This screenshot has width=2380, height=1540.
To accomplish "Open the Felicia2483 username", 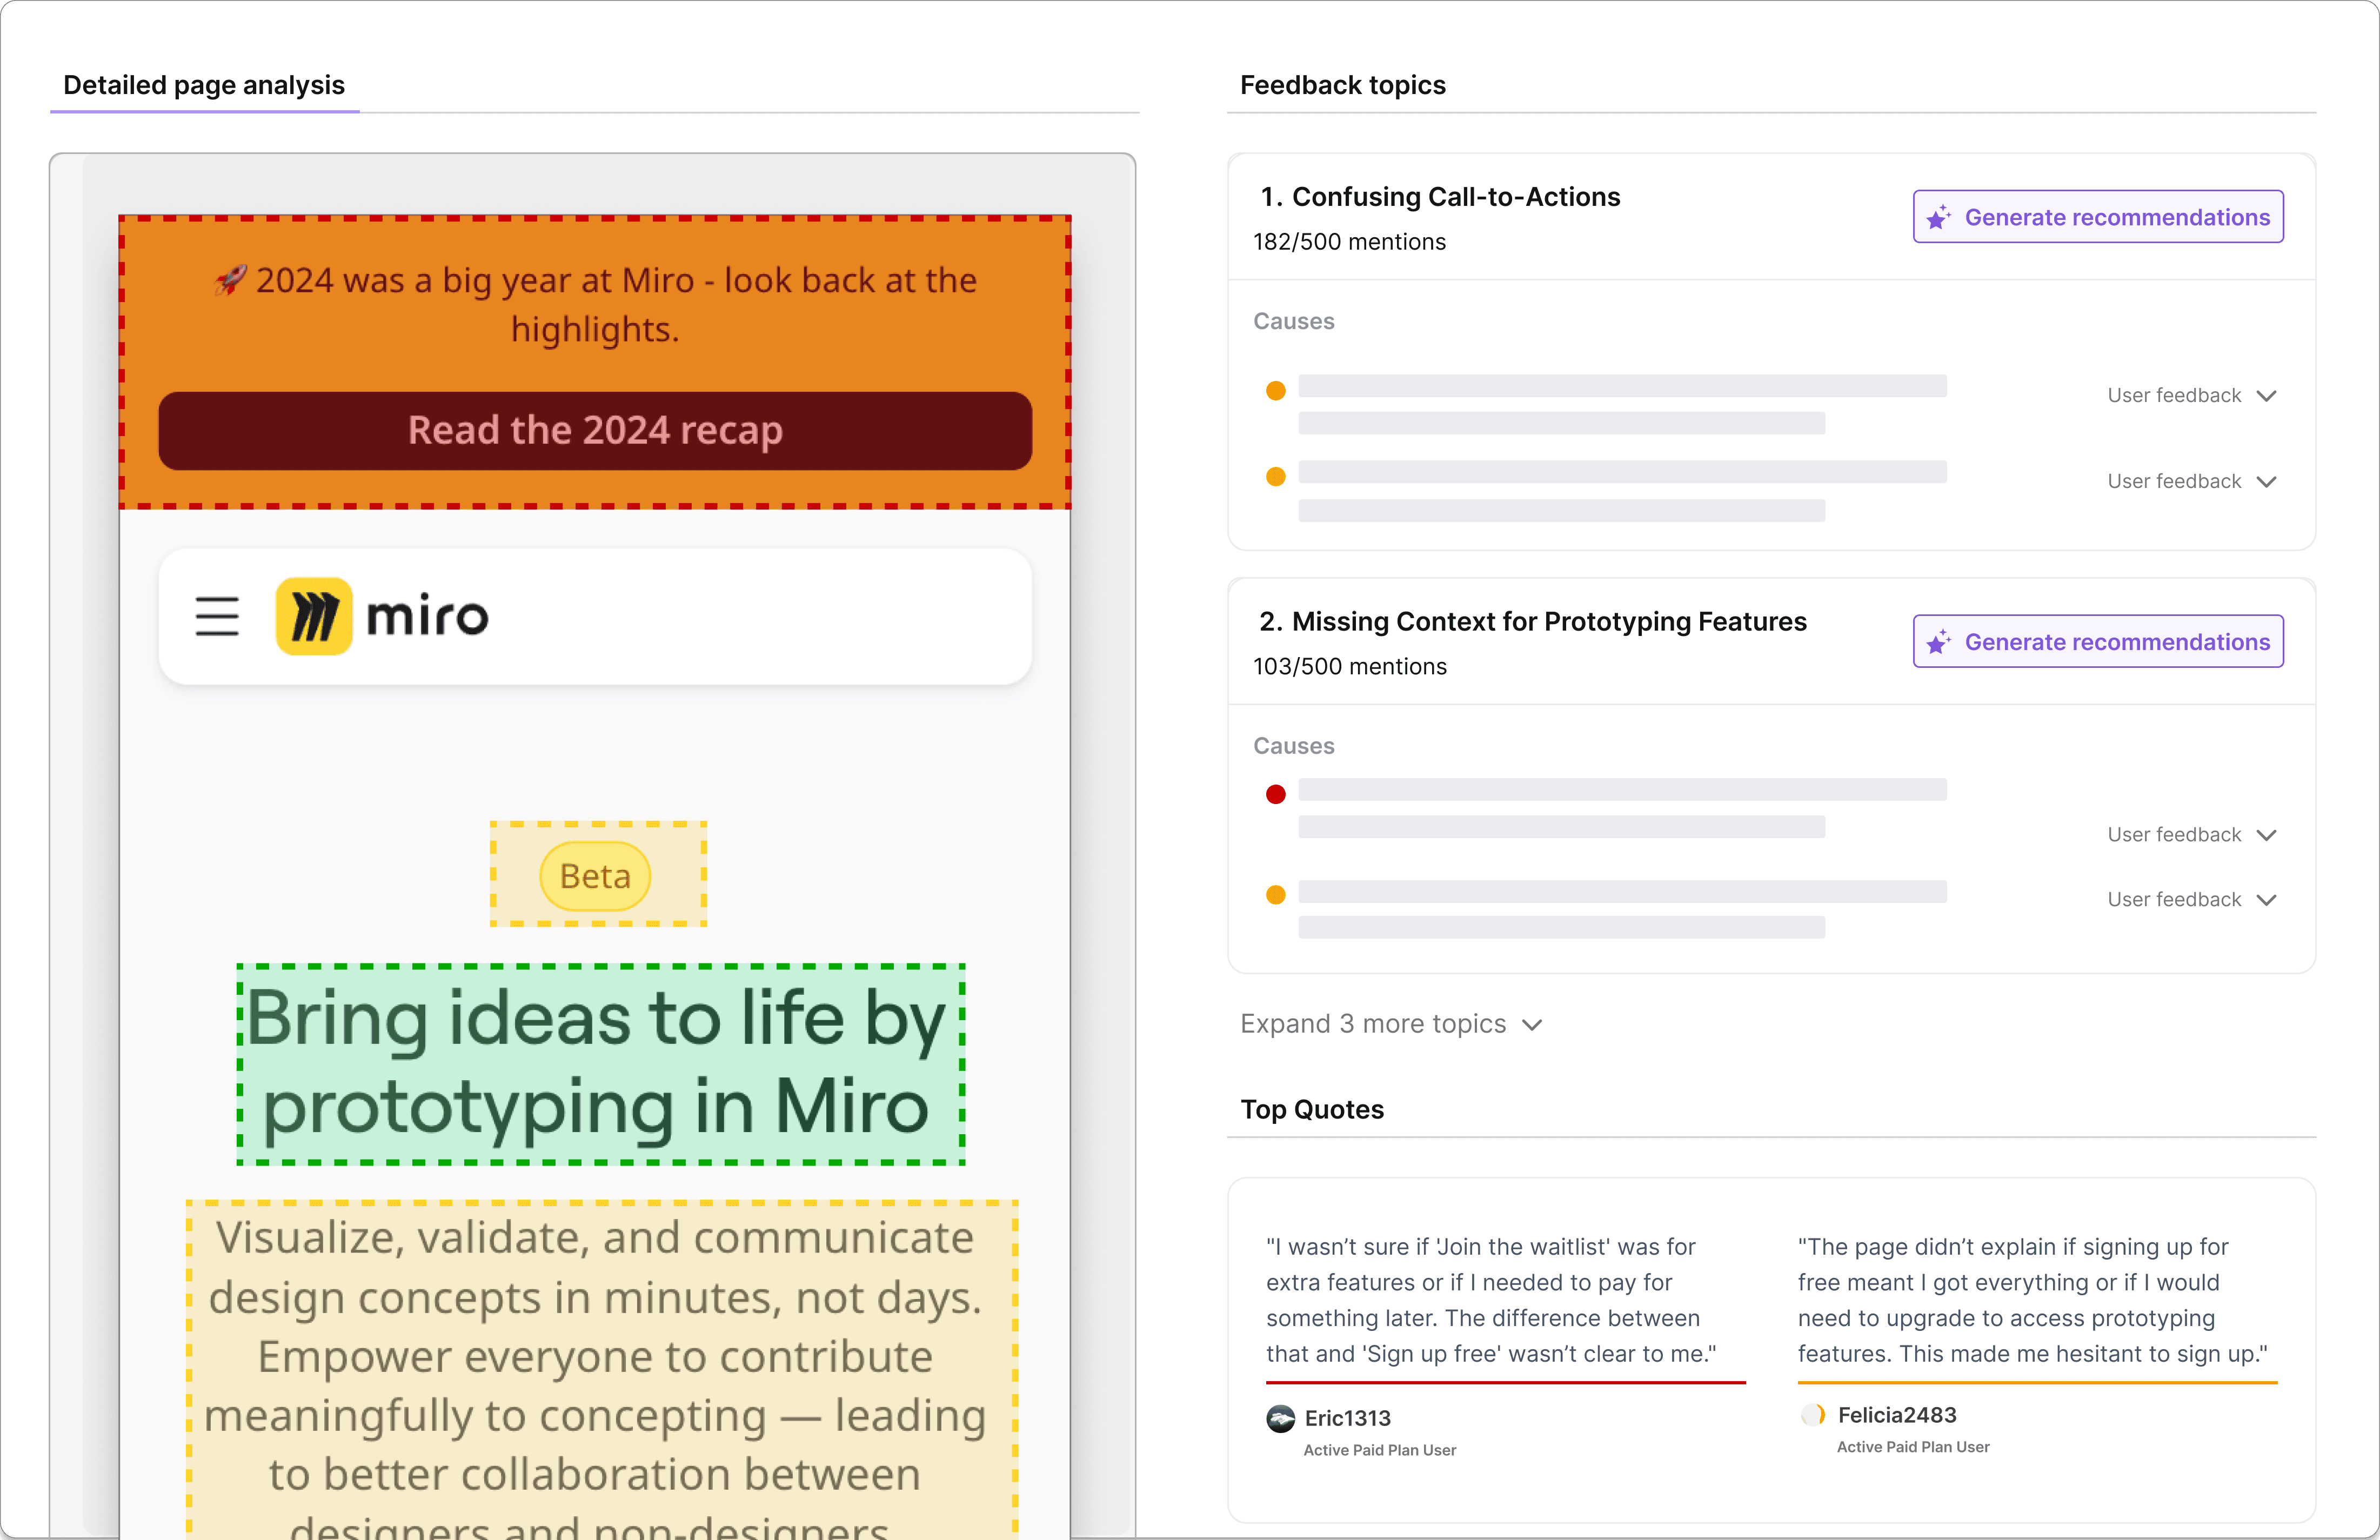I will (1897, 1415).
